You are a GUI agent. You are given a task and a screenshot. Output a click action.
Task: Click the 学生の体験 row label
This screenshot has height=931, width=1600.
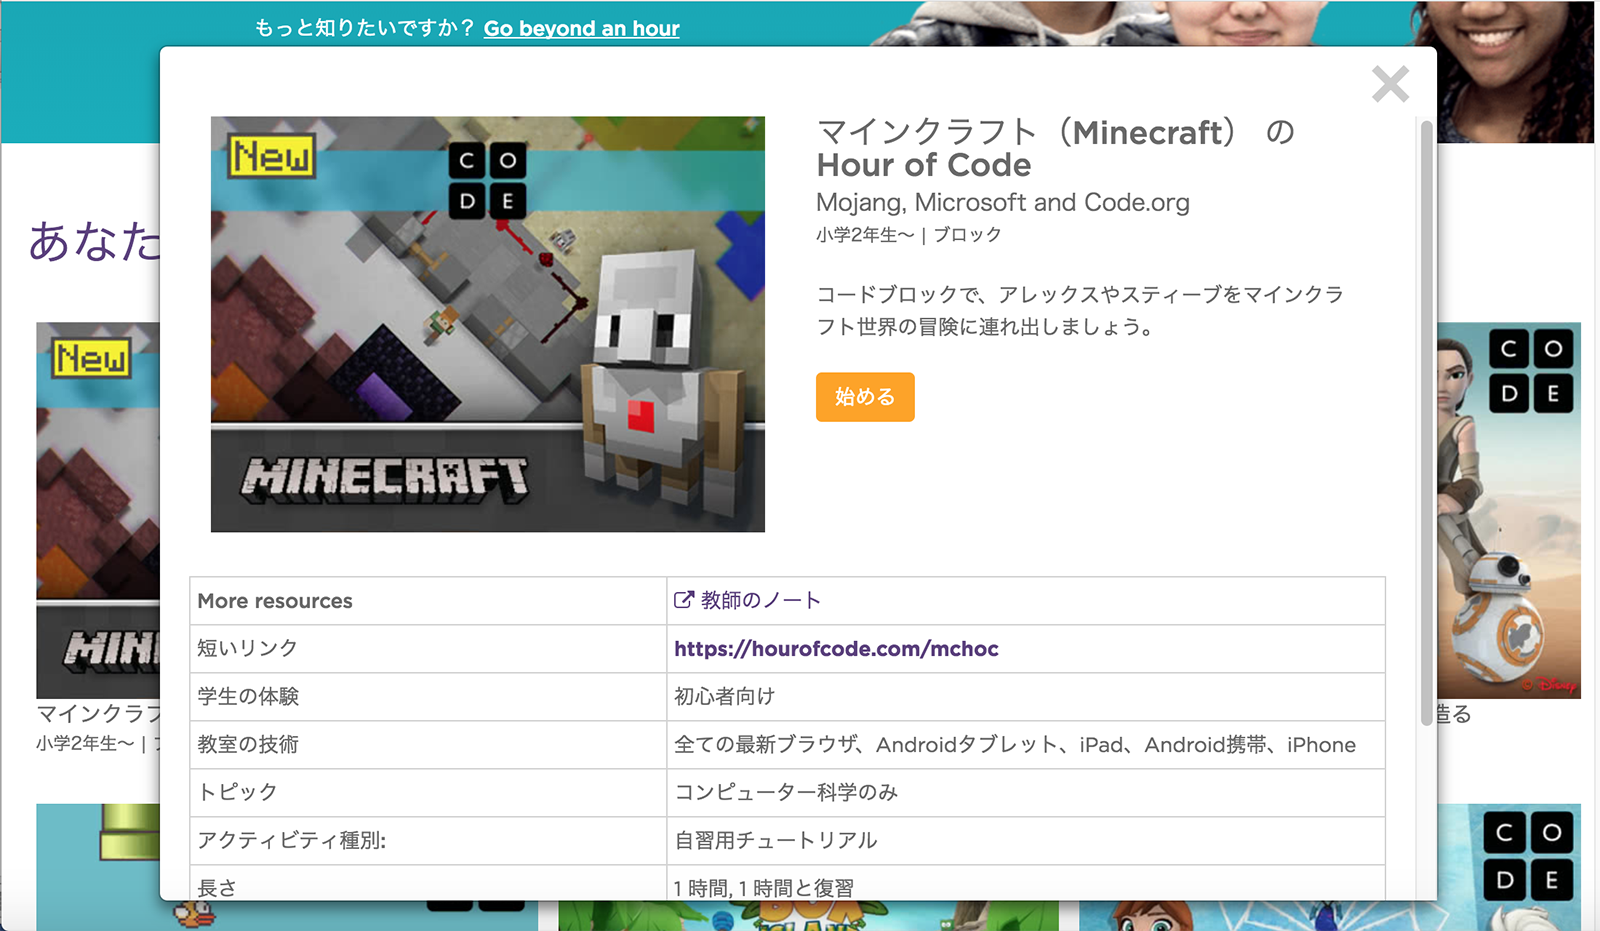click(x=248, y=696)
